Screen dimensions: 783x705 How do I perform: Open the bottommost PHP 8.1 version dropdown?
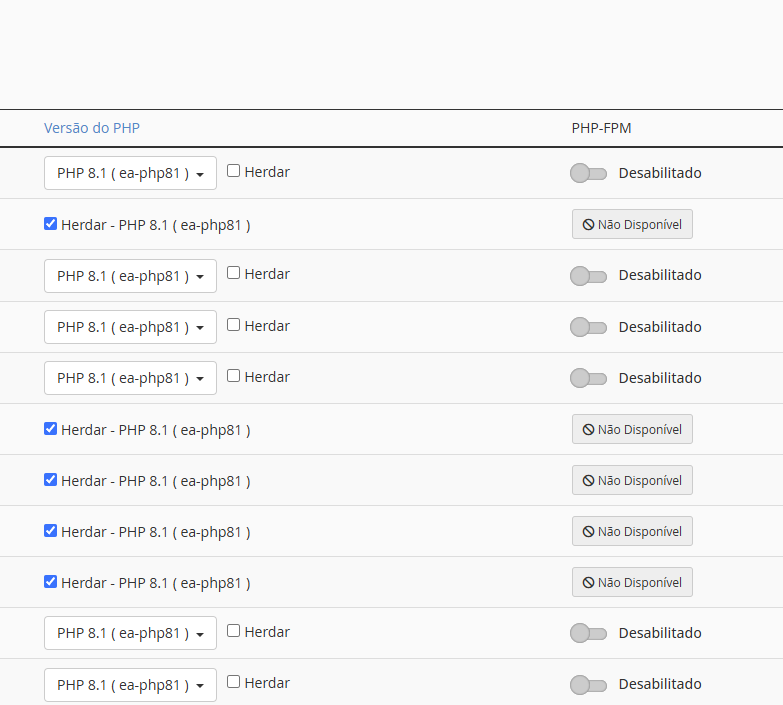click(130, 685)
